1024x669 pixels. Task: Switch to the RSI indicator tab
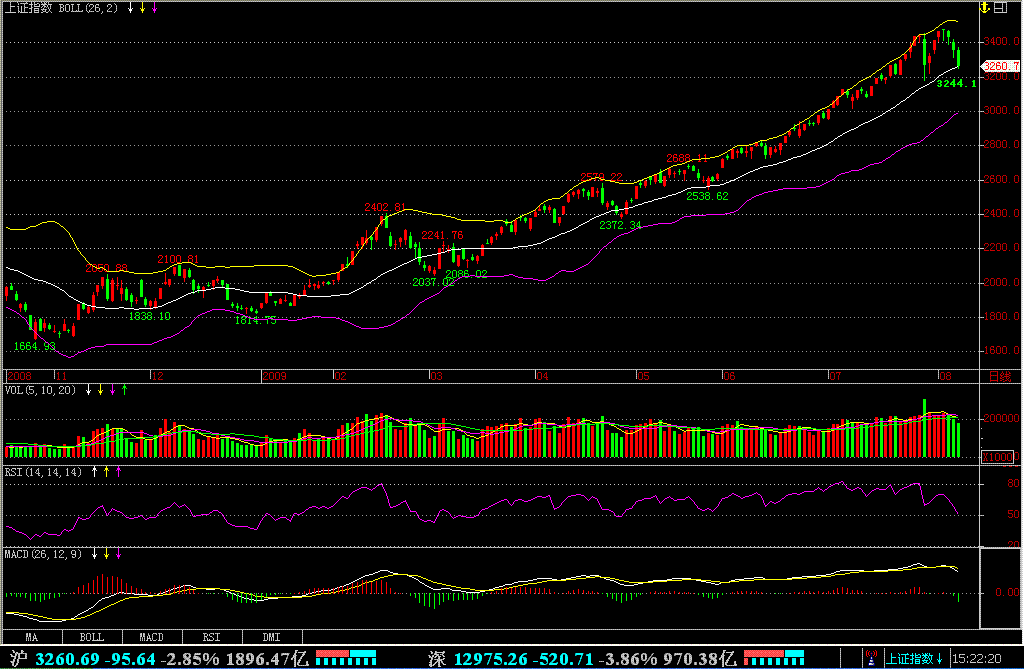click(212, 637)
